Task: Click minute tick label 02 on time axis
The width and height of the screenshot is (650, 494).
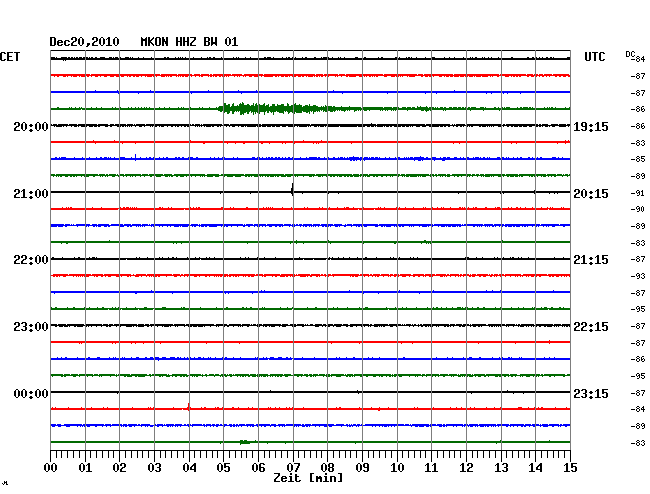Action: tap(119, 468)
